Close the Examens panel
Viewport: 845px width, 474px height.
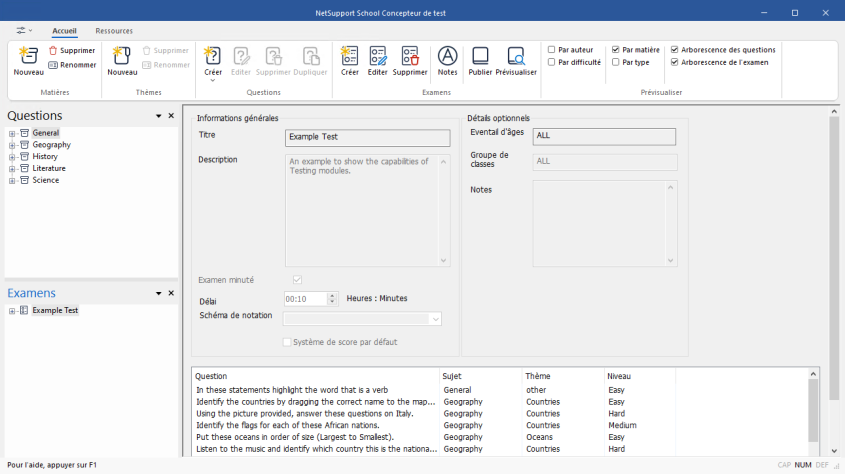pyautogui.click(x=171, y=293)
